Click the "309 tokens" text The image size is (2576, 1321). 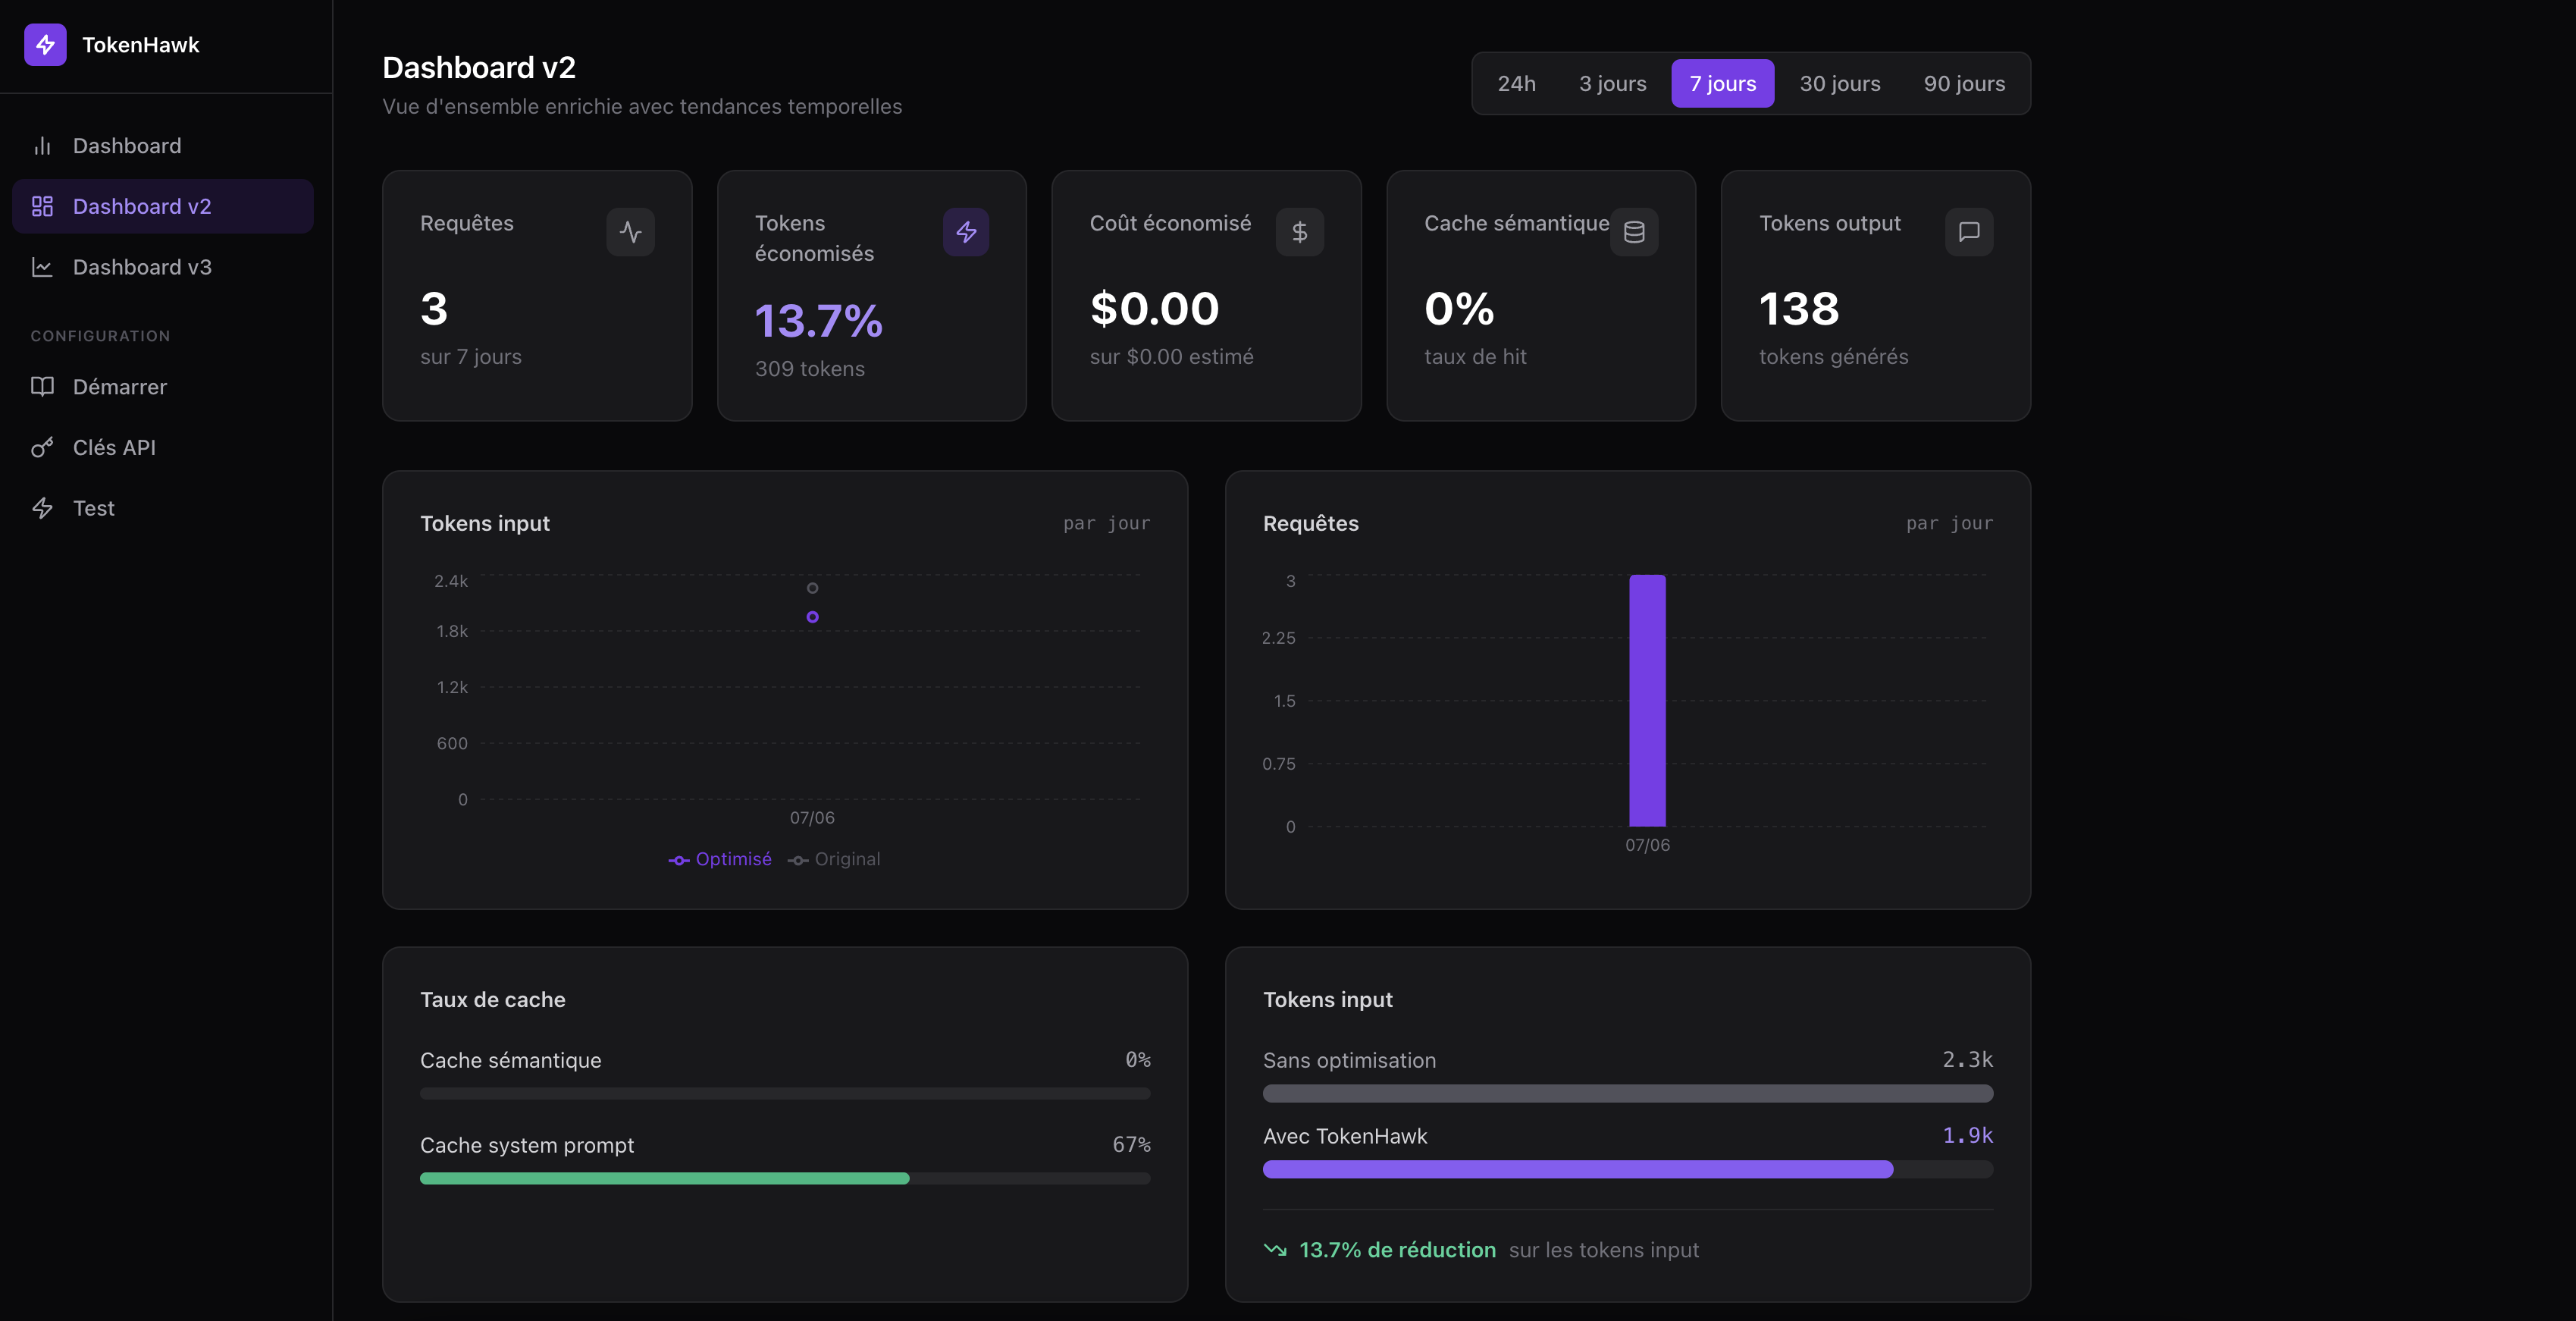[810, 369]
